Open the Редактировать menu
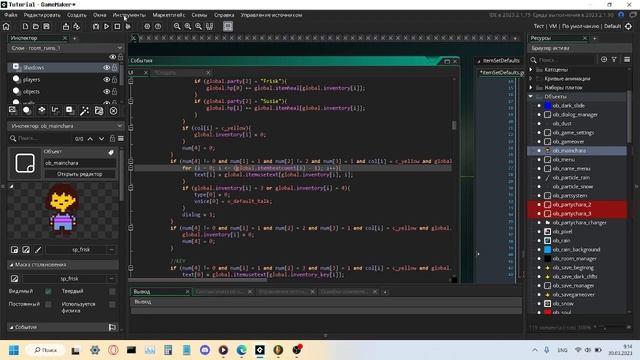Image resolution: width=640 pixels, height=360 pixels. tap(42, 15)
